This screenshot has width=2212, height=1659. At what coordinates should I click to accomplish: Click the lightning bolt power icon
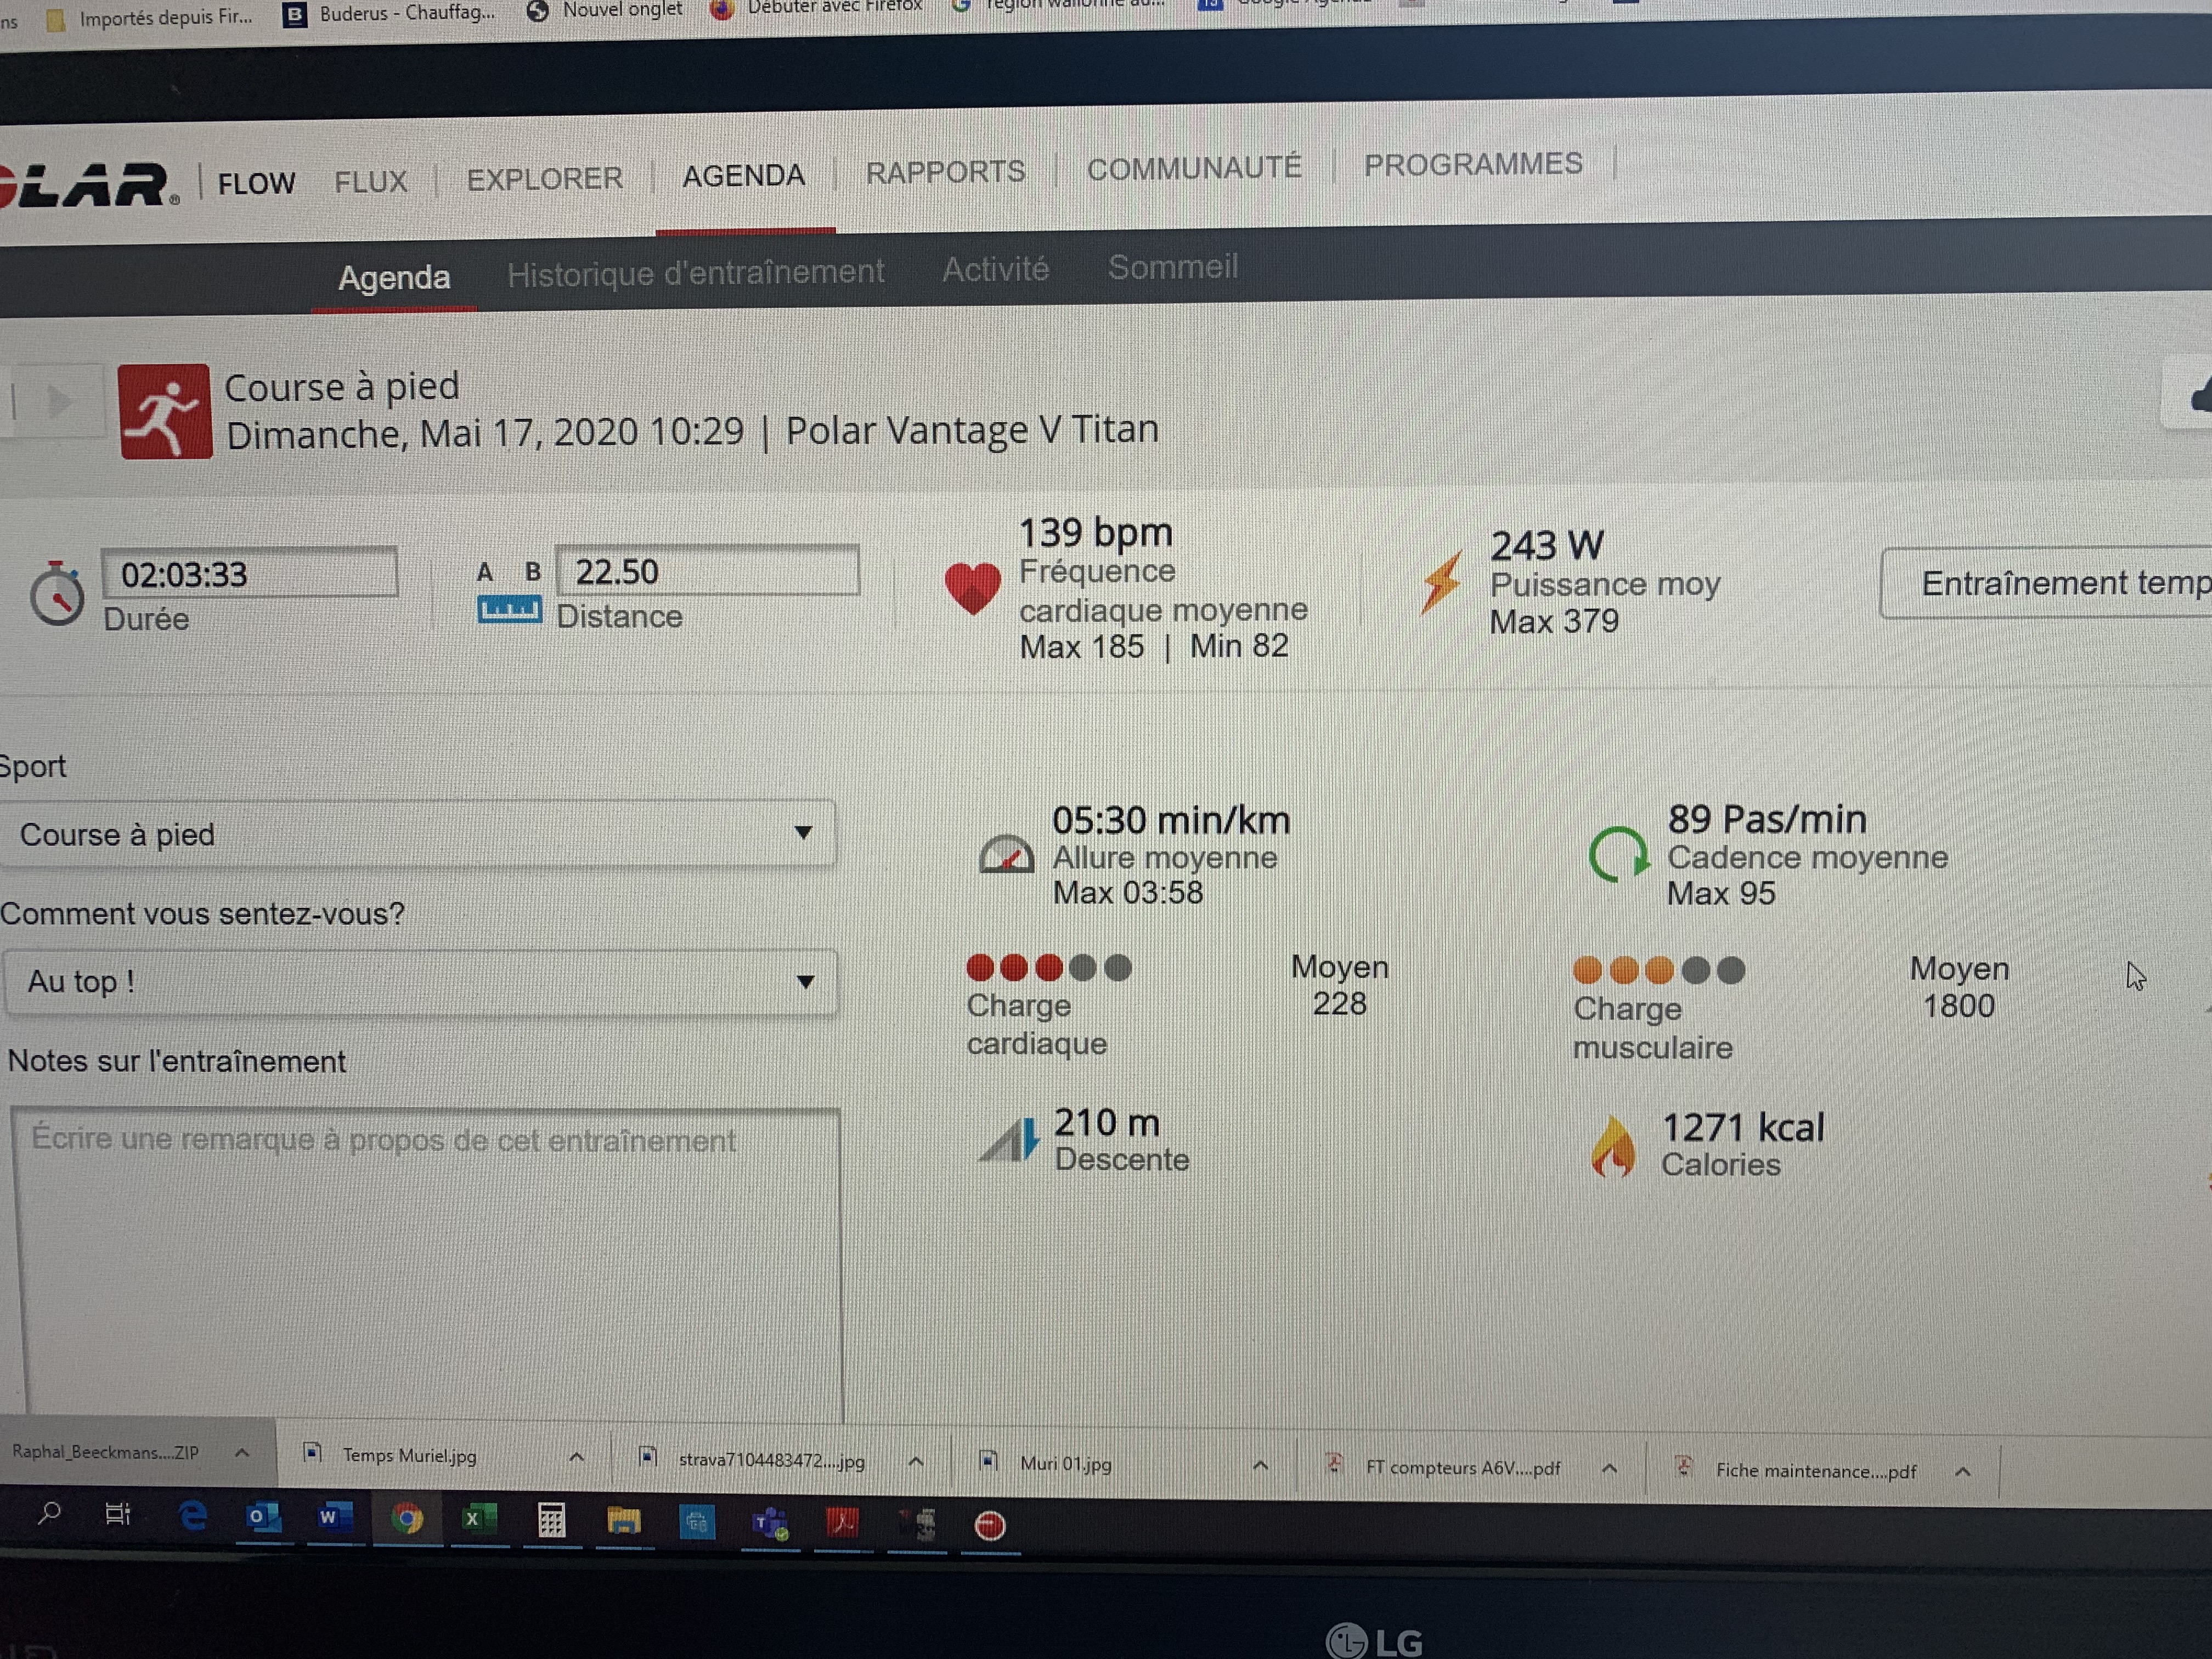point(1441,582)
